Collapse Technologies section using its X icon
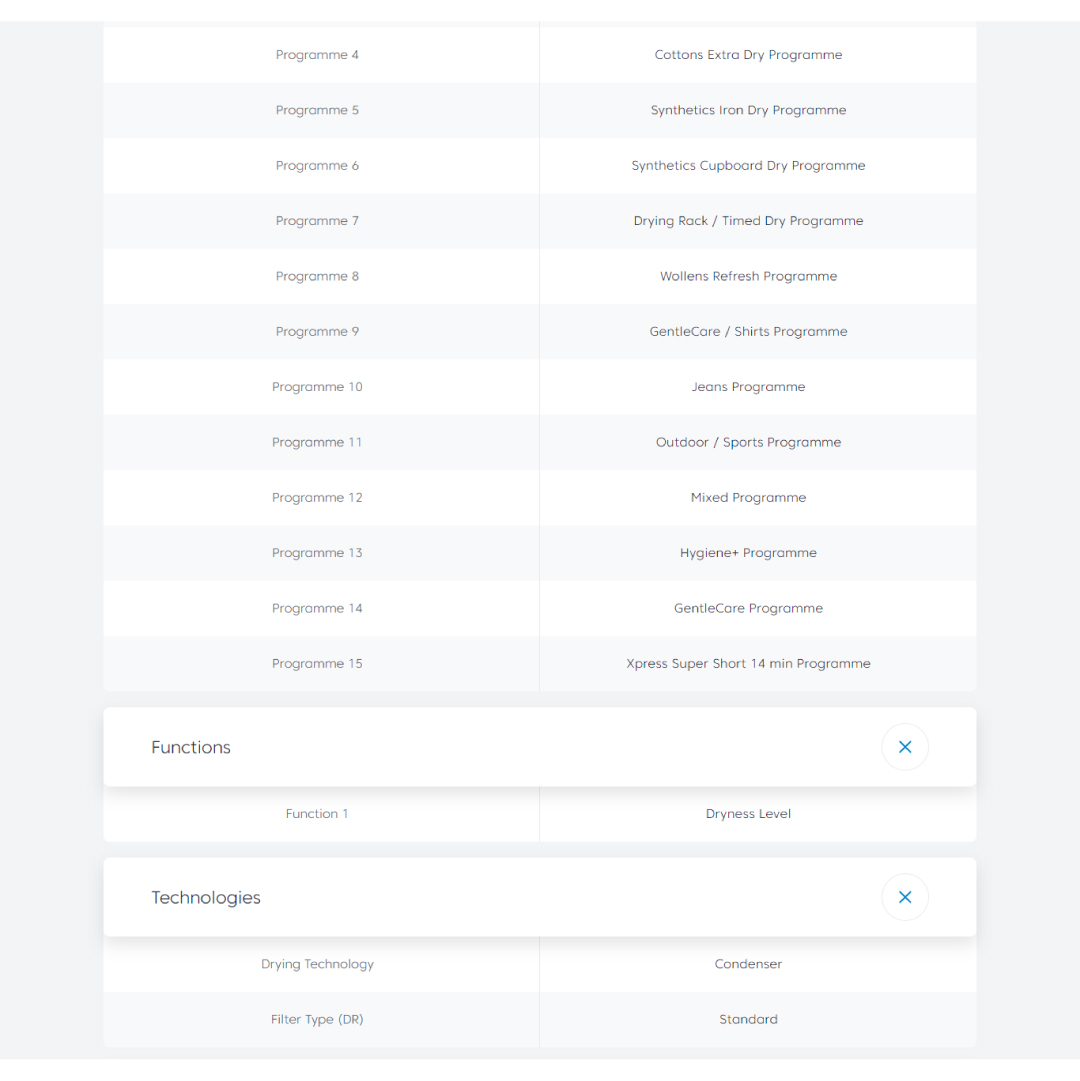The width and height of the screenshot is (1080, 1081). click(904, 897)
